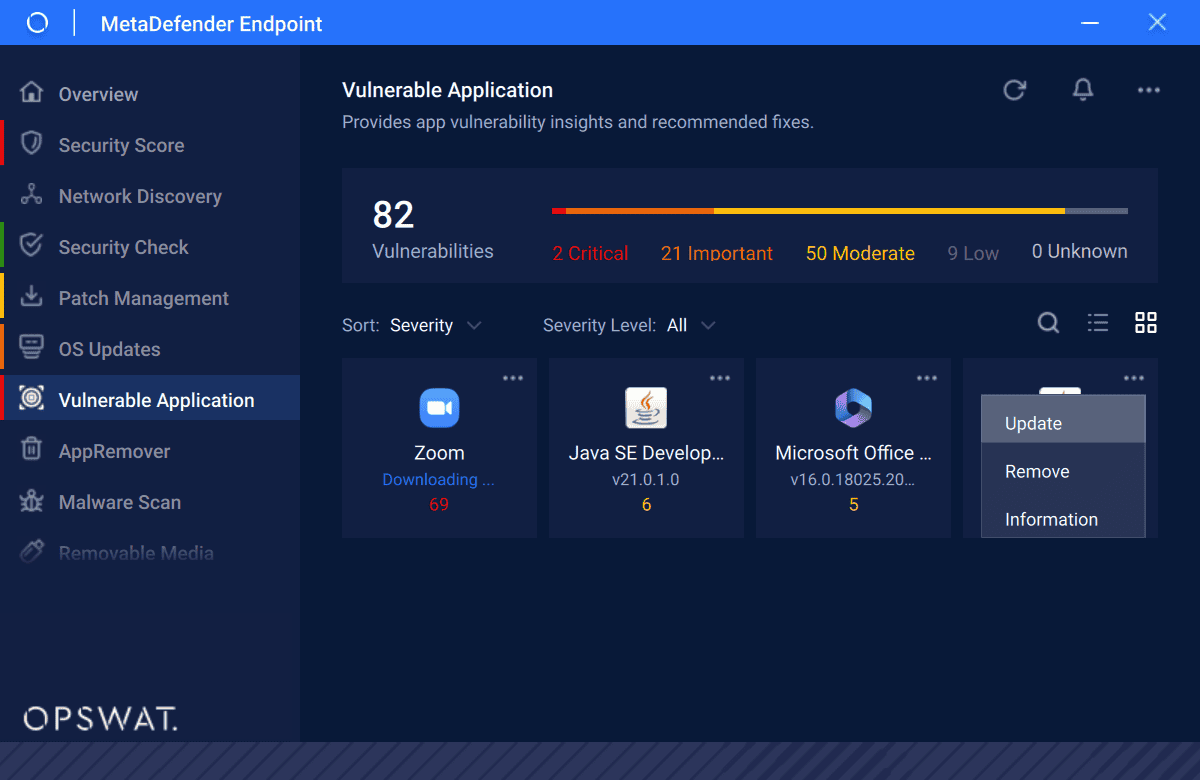Refresh the vulnerable application list
Screen dimensions: 1200x780
point(1015,90)
